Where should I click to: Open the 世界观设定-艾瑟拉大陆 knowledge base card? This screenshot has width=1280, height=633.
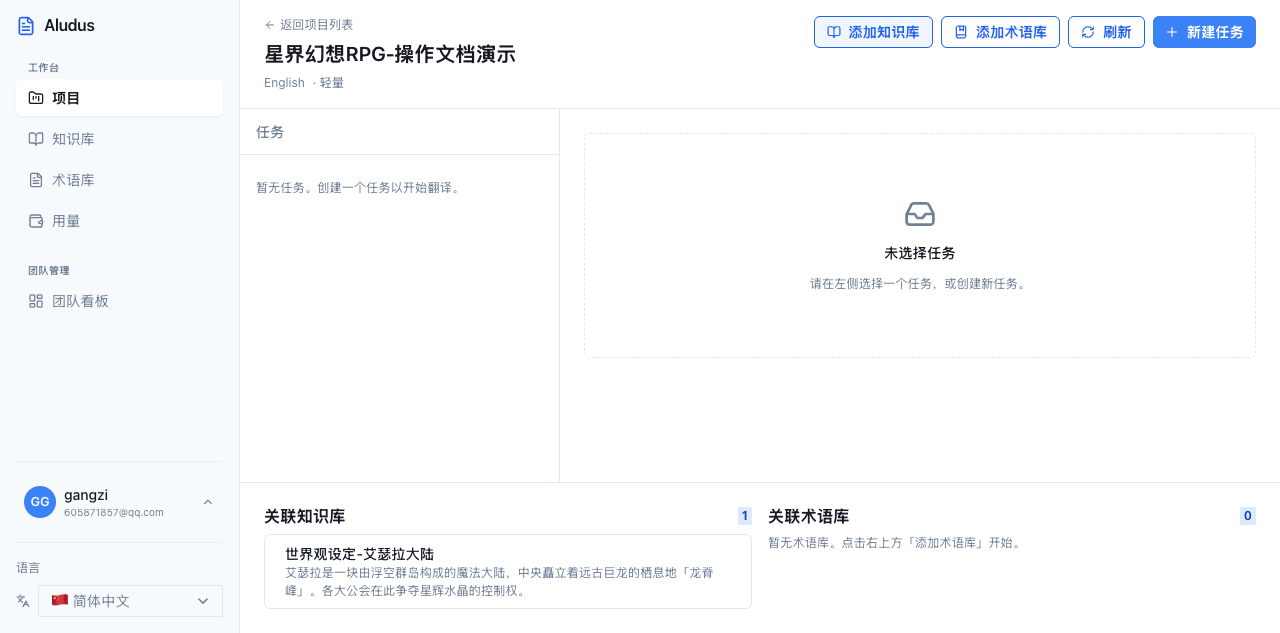[x=508, y=571]
